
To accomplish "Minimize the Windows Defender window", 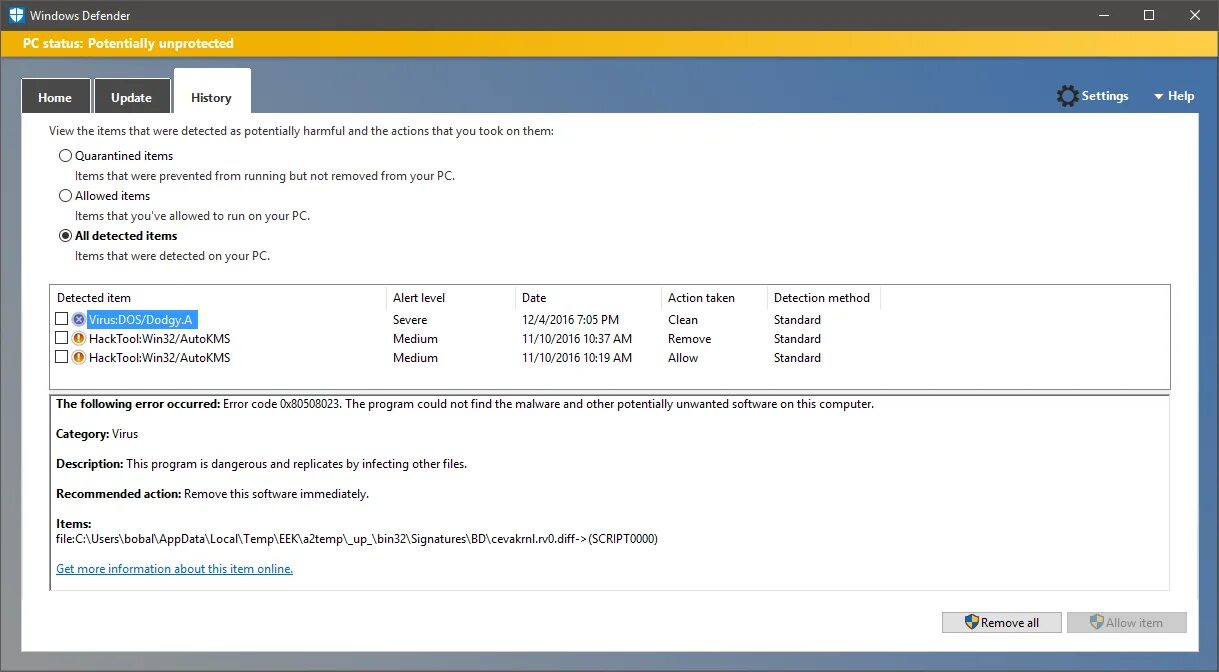I will (x=1104, y=15).
